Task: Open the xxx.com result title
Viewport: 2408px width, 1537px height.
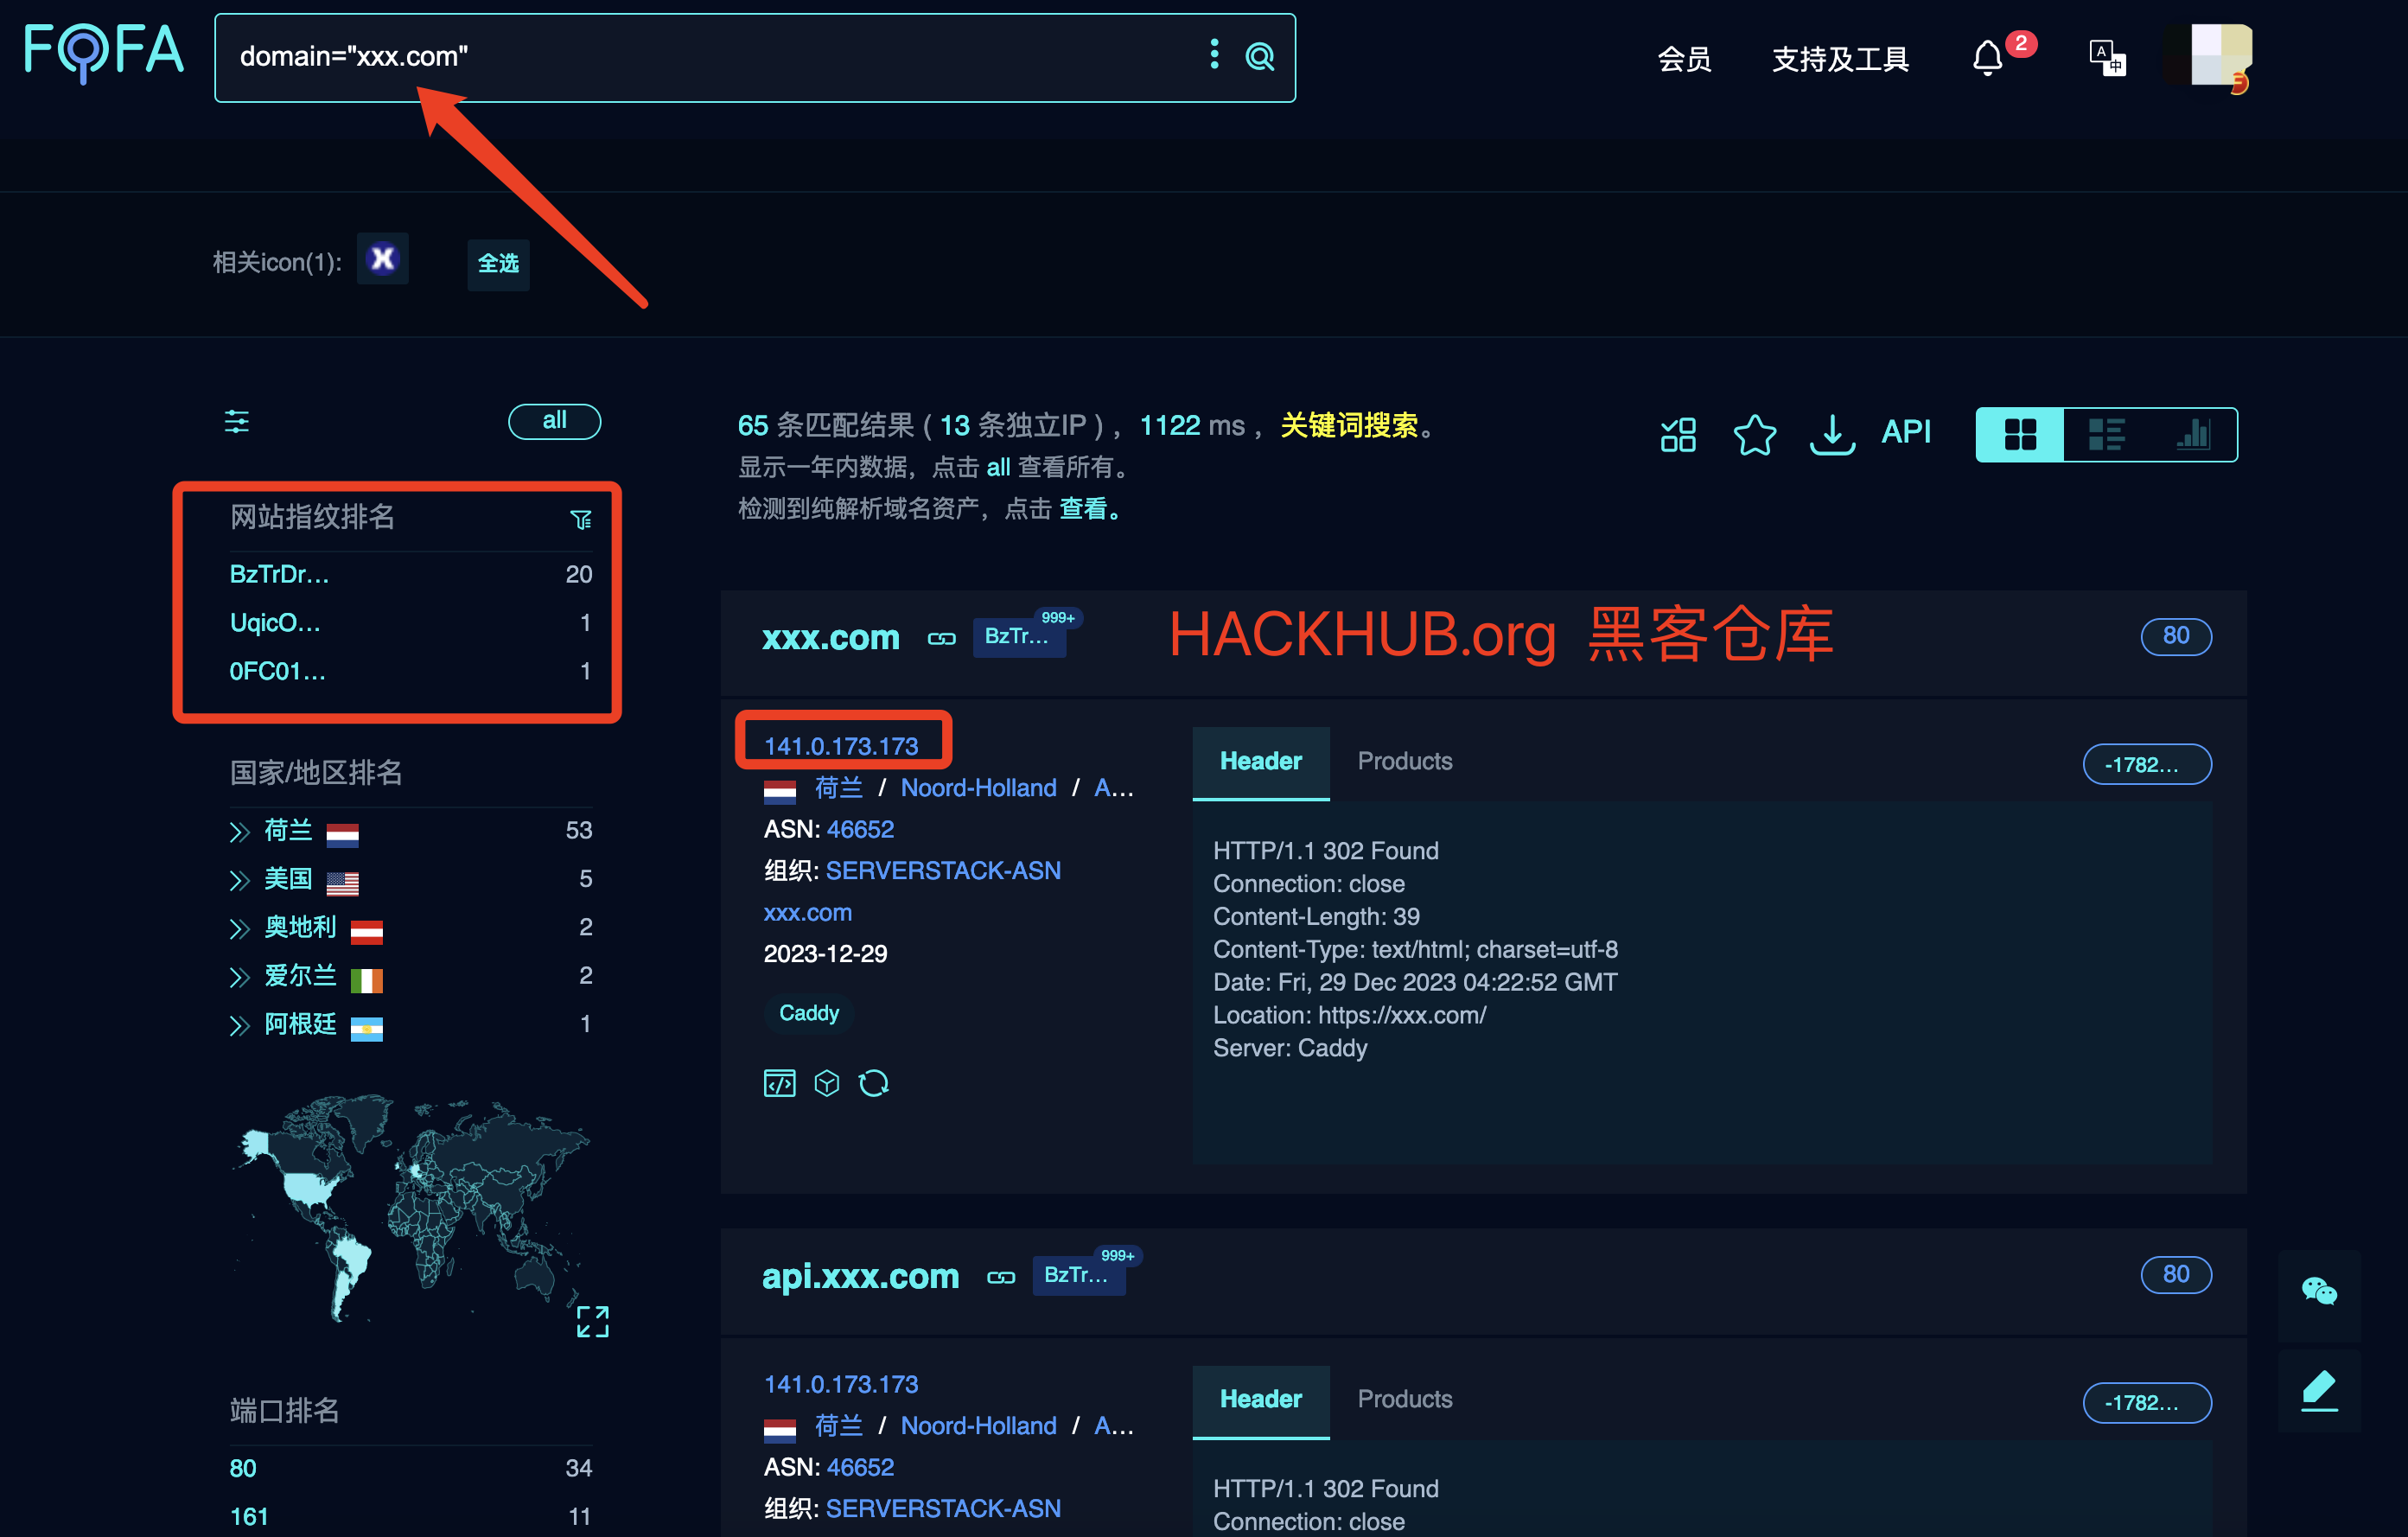Action: (x=831, y=637)
